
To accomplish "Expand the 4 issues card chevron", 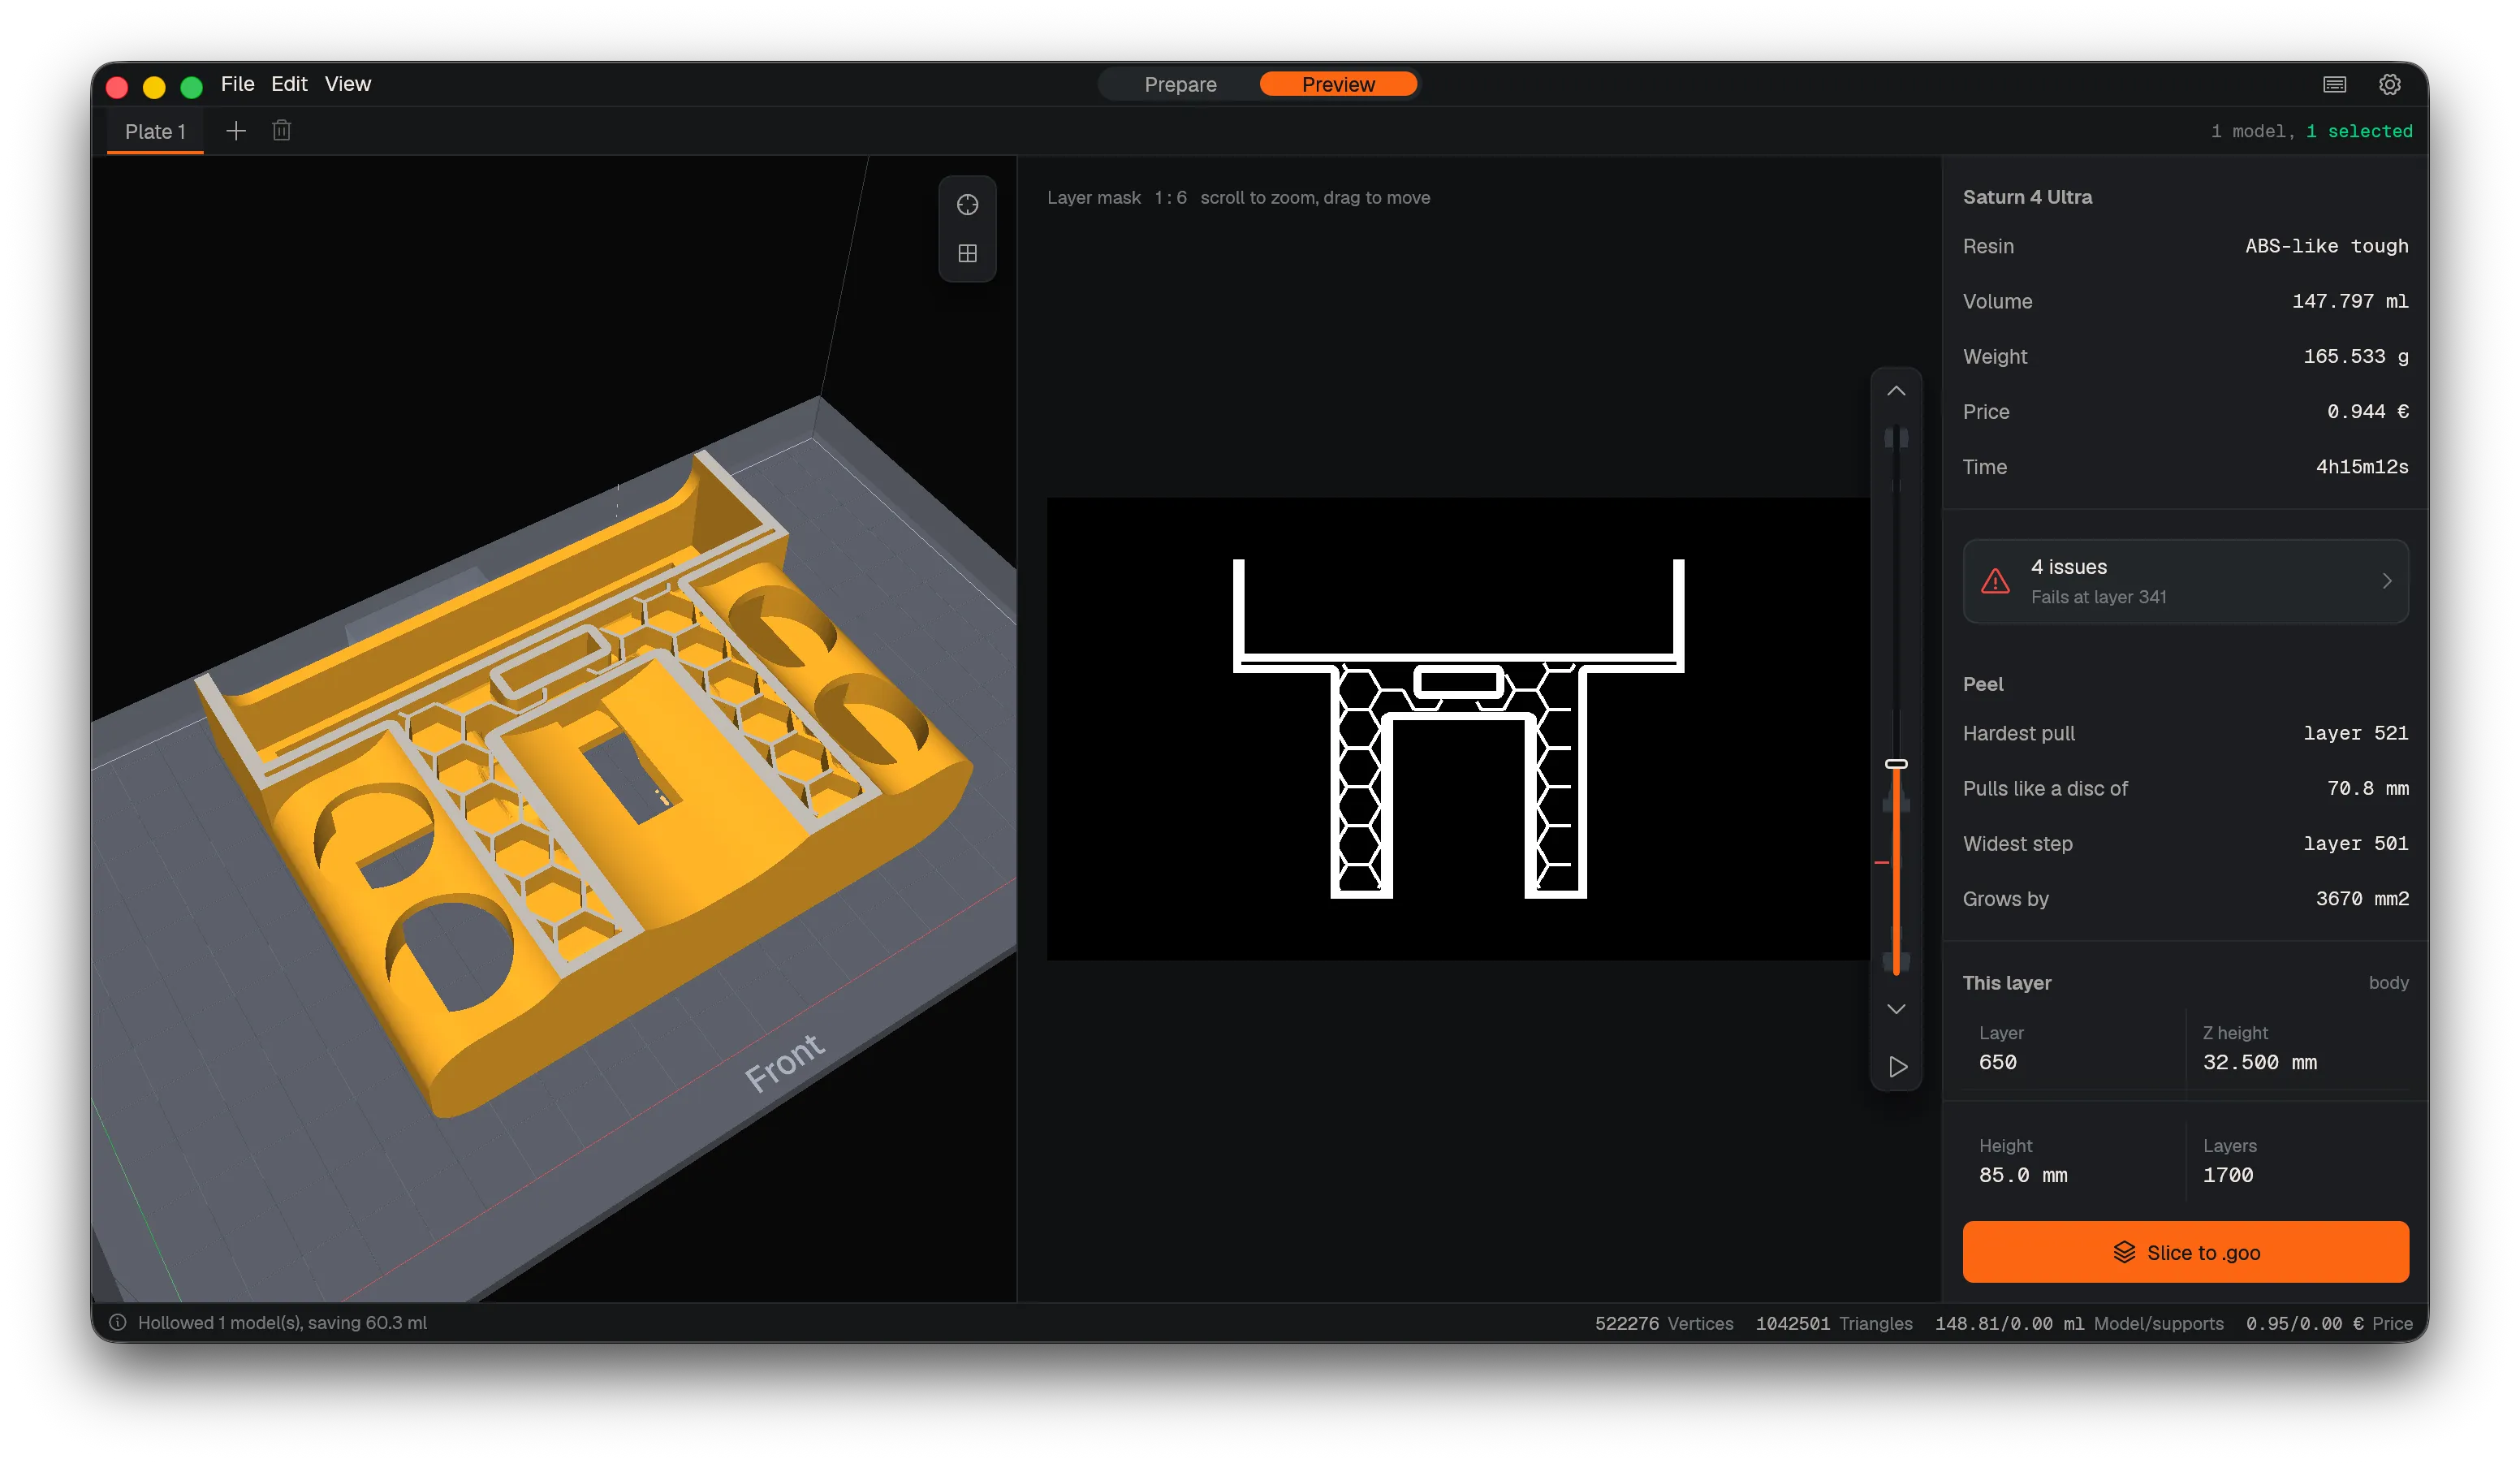I will pos(2387,581).
